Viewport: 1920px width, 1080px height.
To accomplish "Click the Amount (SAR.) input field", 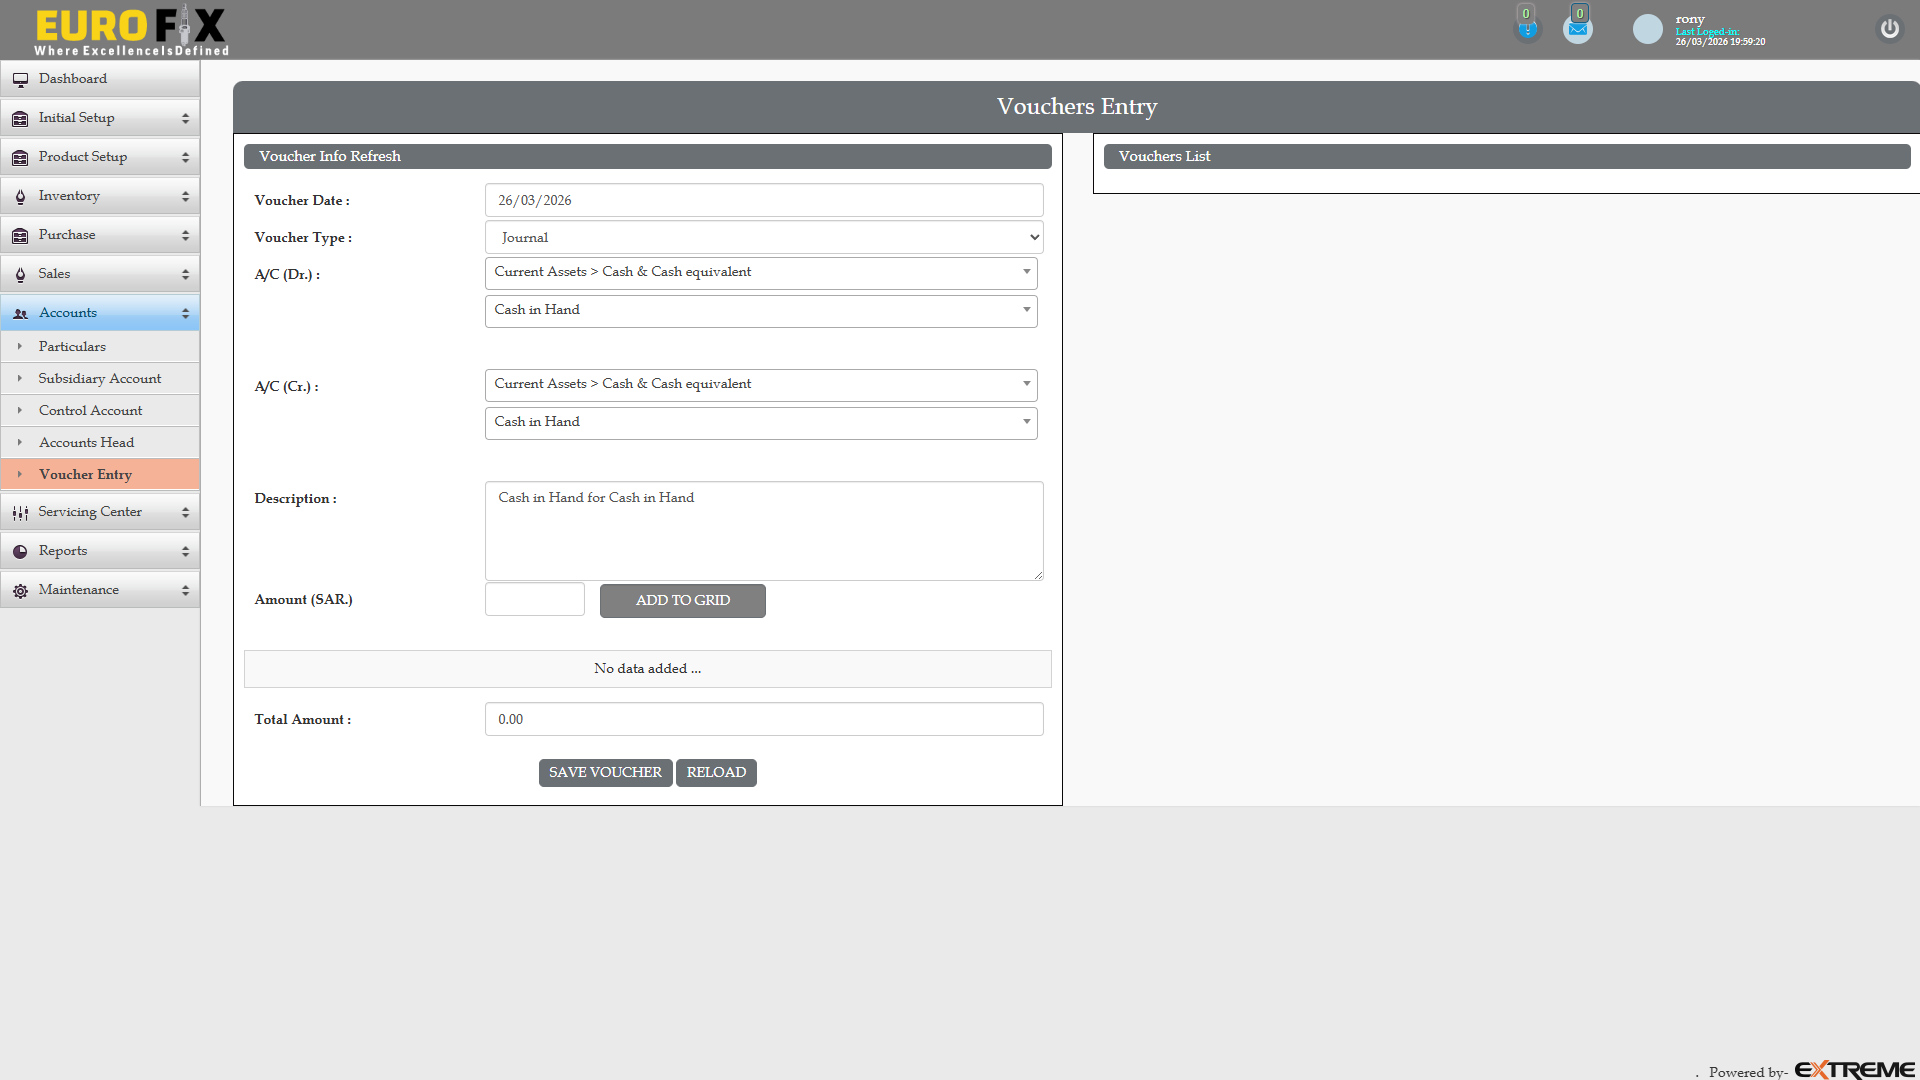I will click(534, 599).
